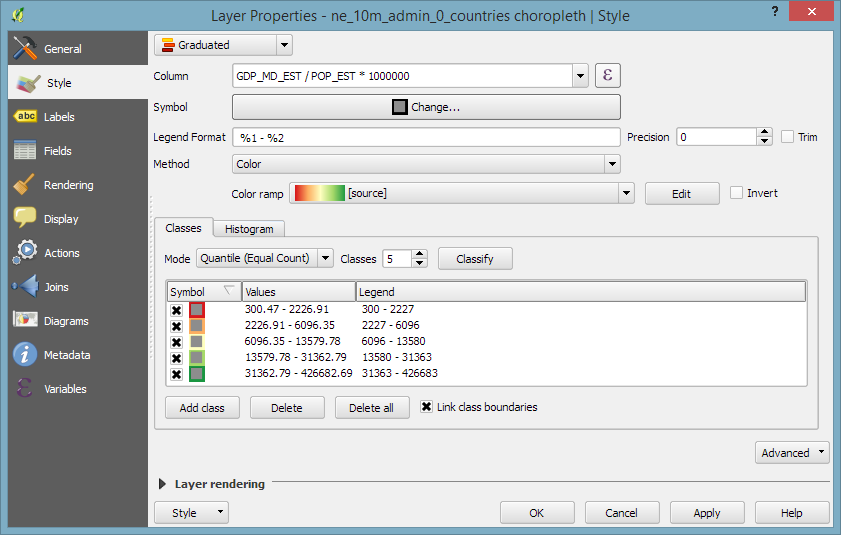Toggle the Invert color ramp checkbox
The height and width of the screenshot is (535, 841).
[737, 193]
